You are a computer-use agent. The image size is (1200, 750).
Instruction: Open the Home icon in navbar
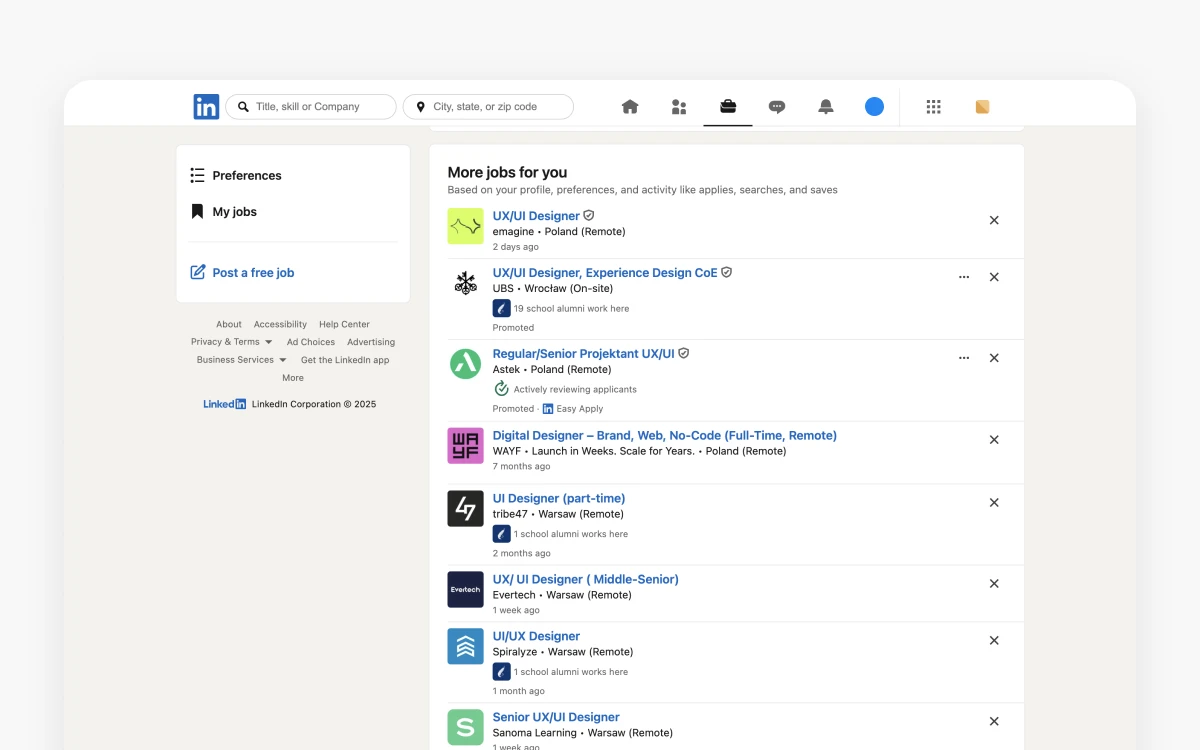(630, 107)
